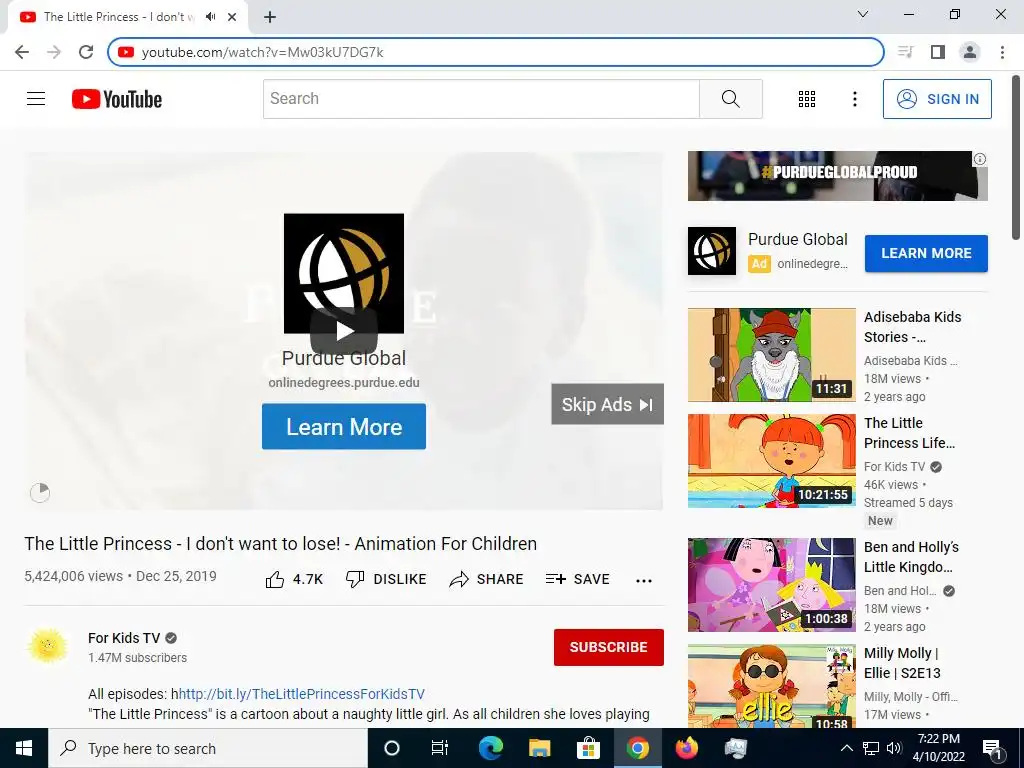Viewport: 1024px width, 768px height.
Task: Click the YouTube logo to go home
Action: [x=117, y=99]
